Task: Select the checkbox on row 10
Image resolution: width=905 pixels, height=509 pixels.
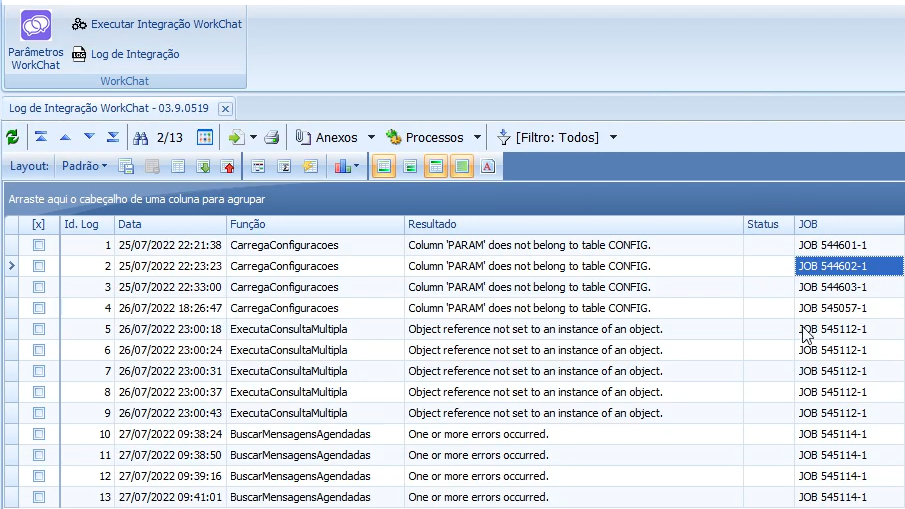Action: pos(39,434)
